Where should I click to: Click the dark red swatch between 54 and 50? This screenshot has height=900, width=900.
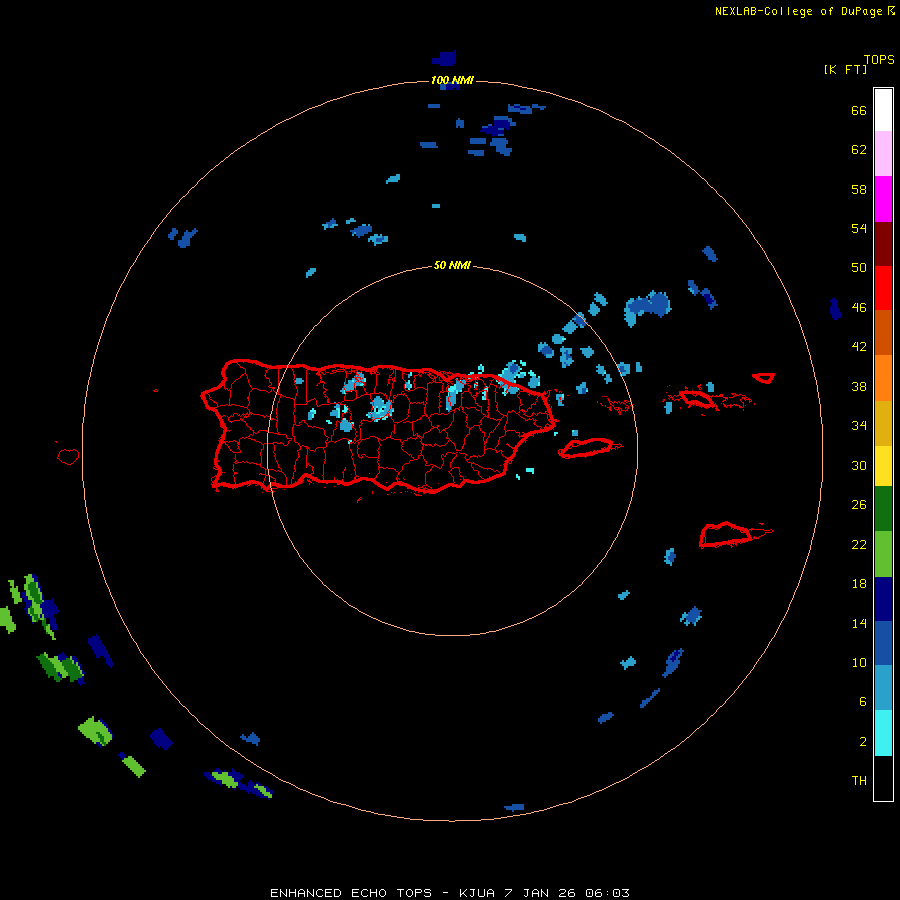[883, 243]
